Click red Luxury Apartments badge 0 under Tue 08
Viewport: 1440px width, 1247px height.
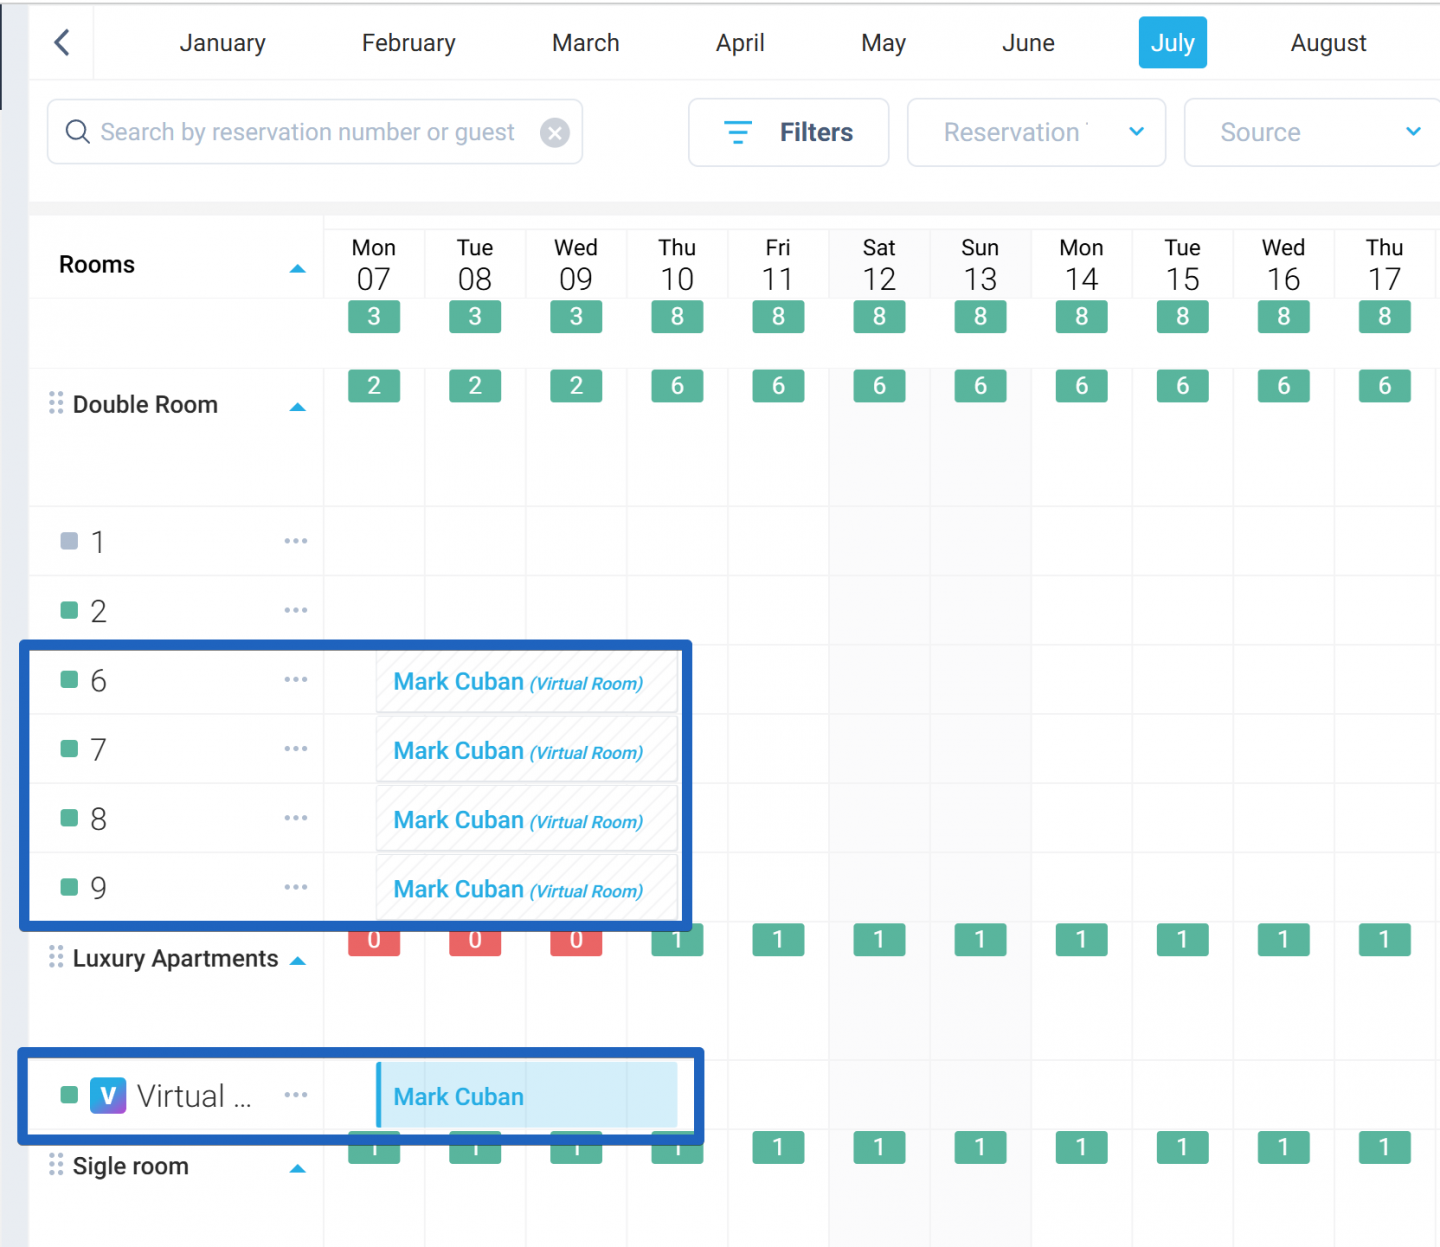(x=475, y=942)
